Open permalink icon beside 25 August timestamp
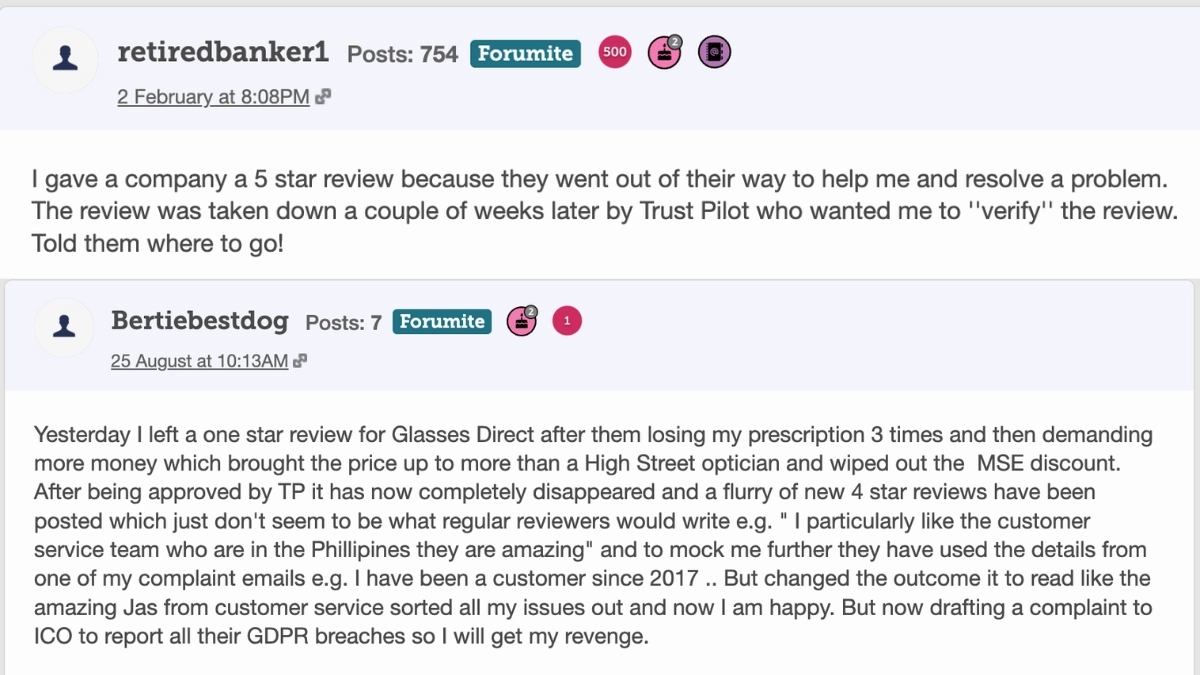The height and width of the screenshot is (675, 1200). [x=300, y=361]
